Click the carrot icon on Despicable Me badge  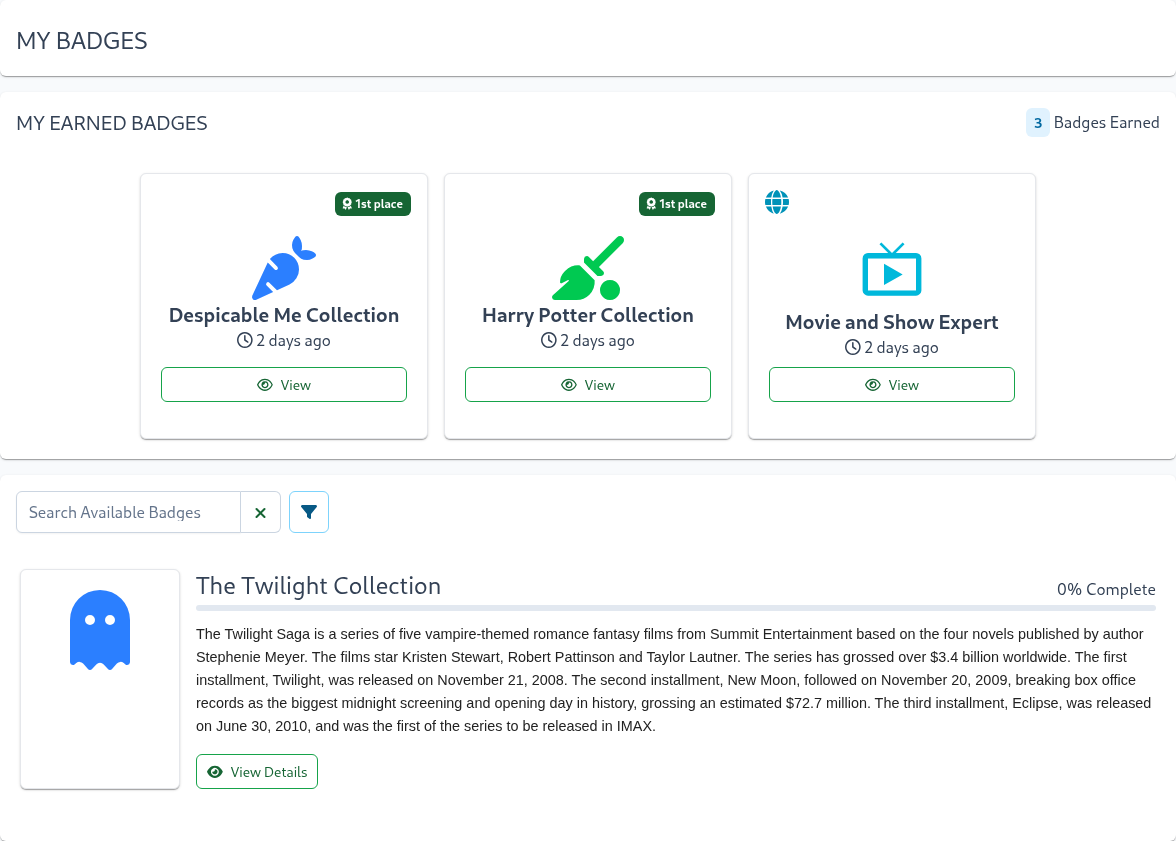tap(284, 268)
